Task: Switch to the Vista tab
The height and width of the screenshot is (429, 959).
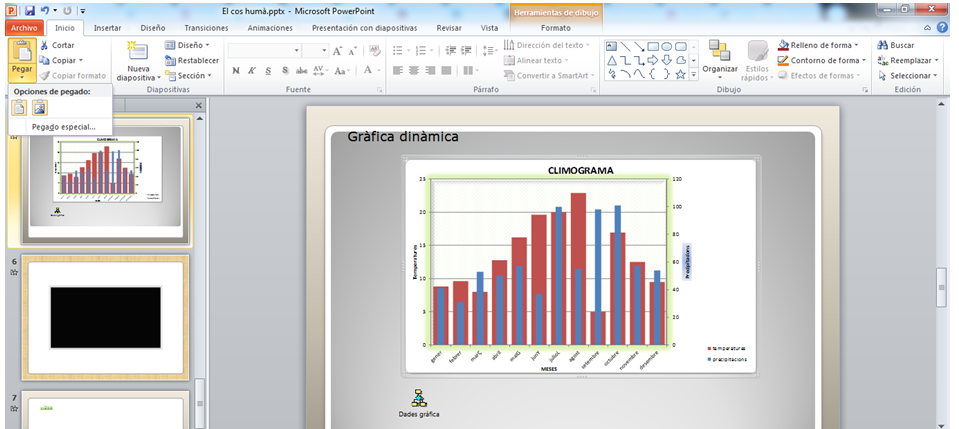Action: pos(489,28)
